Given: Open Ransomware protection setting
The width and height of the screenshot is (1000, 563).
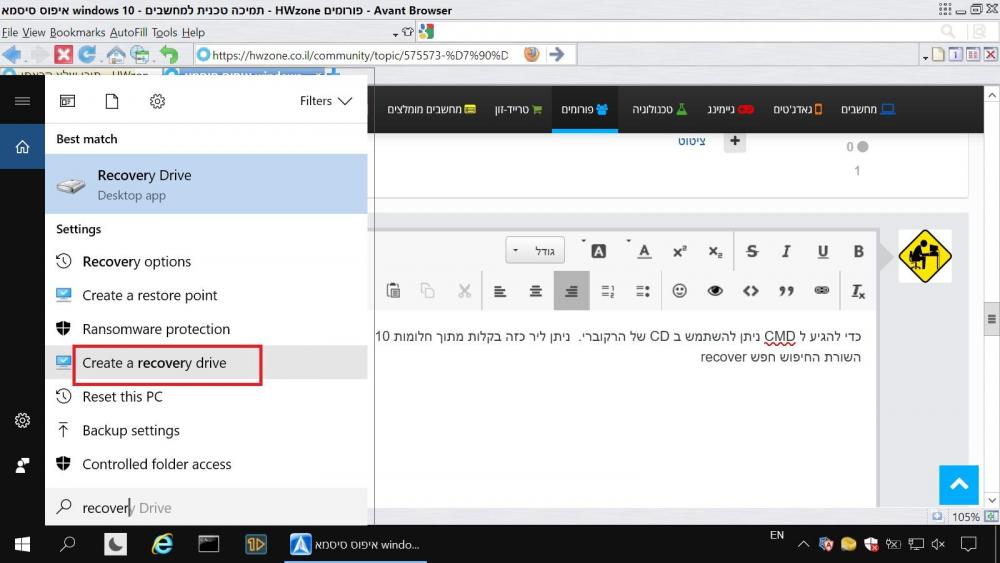Looking at the screenshot, I should click(206, 329).
